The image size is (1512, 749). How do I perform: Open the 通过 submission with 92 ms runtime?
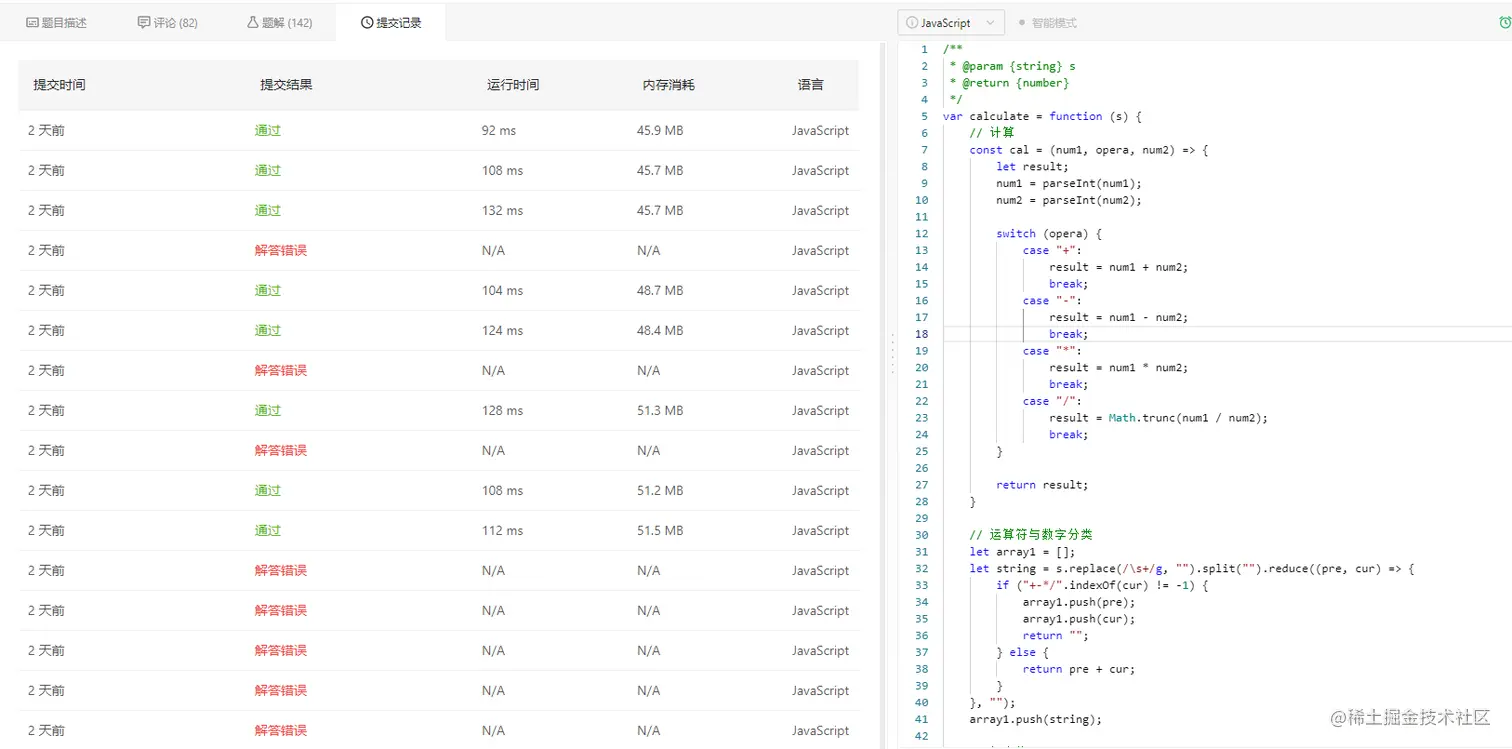pyautogui.click(x=268, y=130)
